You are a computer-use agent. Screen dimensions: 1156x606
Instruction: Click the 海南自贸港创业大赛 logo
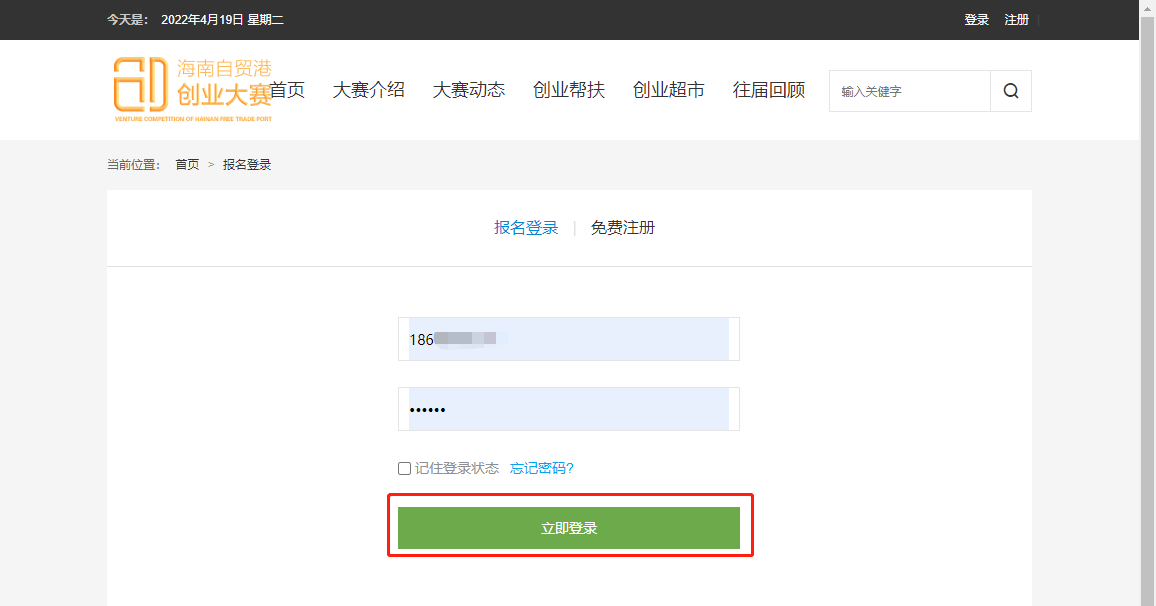[x=190, y=89]
